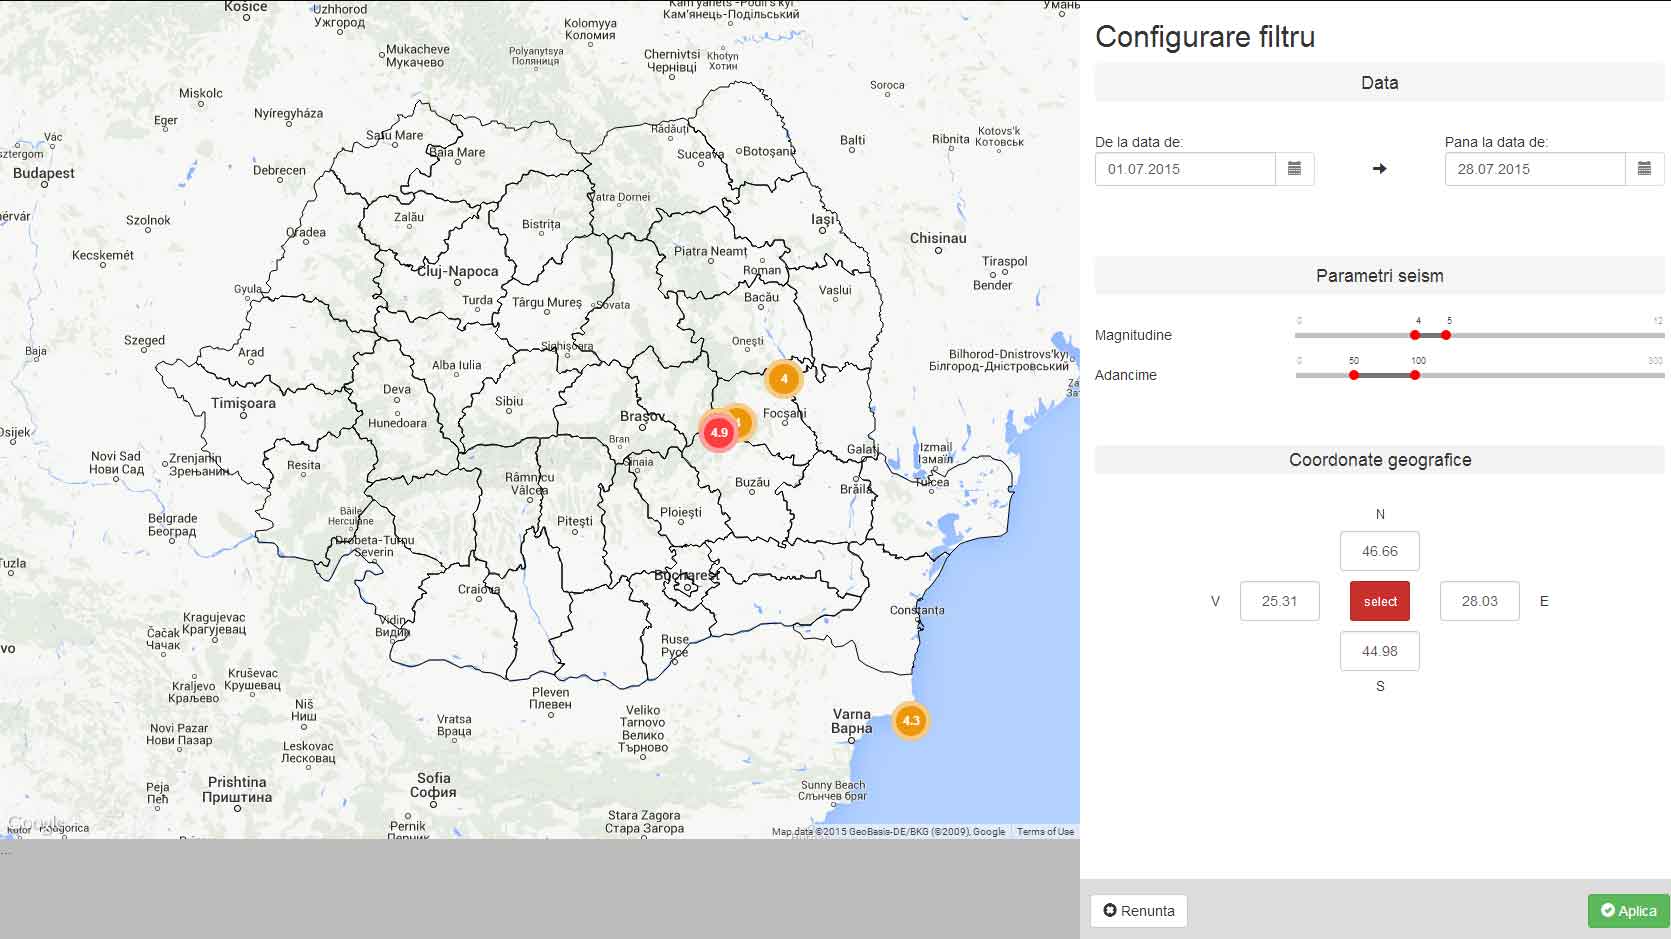The height and width of the screenshot is (939, 1671).
Task: Apply the filter with the Aplica button
Action: tap(1628, 911)
